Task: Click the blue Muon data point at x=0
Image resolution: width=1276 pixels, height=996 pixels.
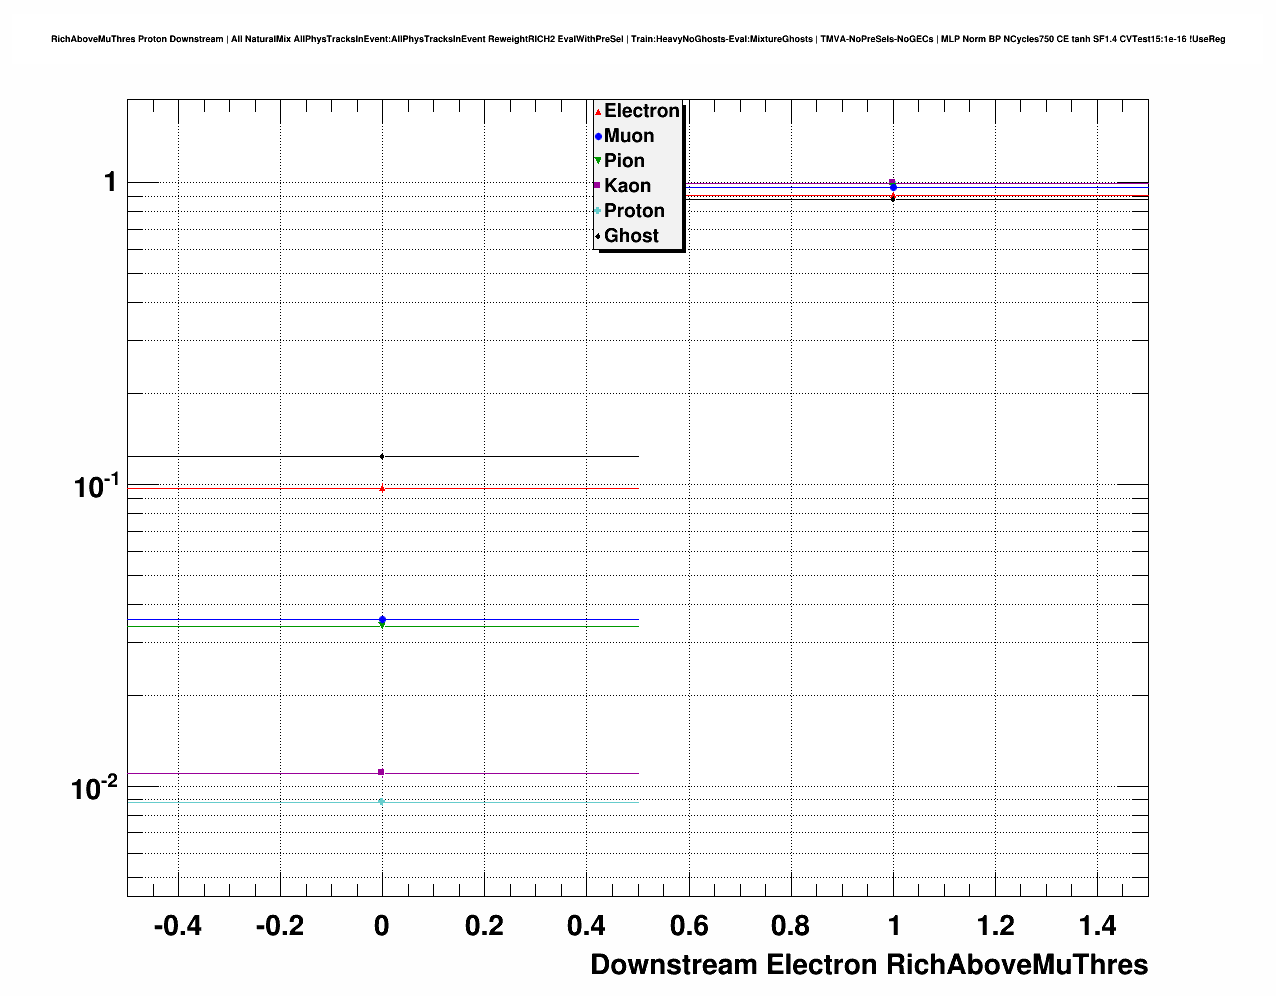Action: pyautogui.click(x=382, y=620)
